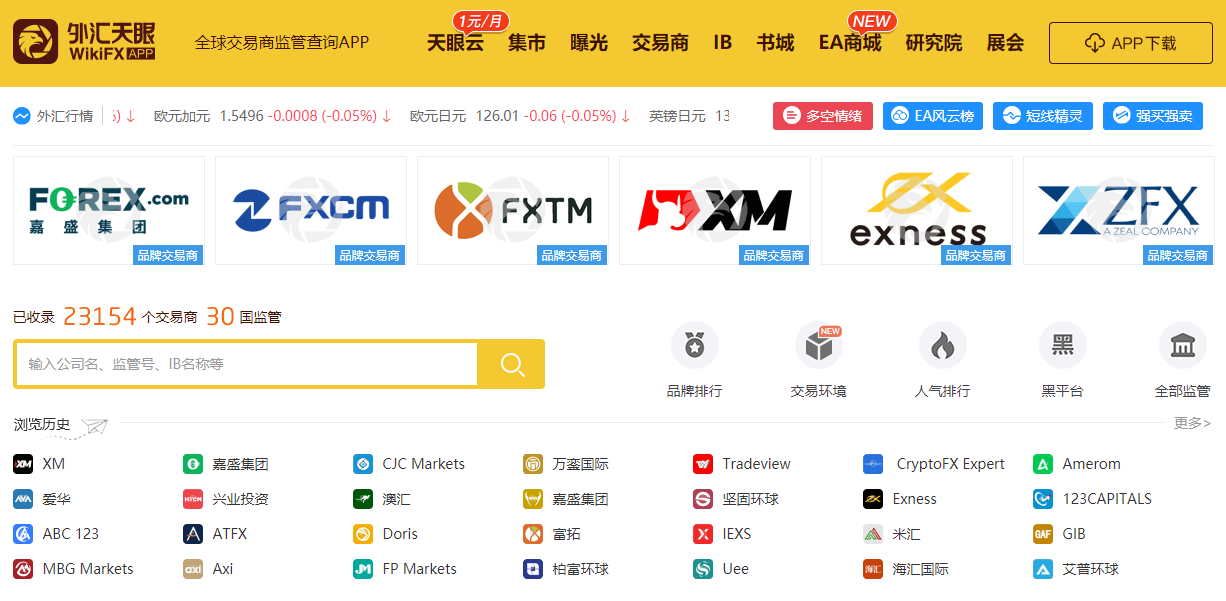This screenshot has height=601, width=1226.
Task: Open the 黑平台 icon
Action: 1062,346
